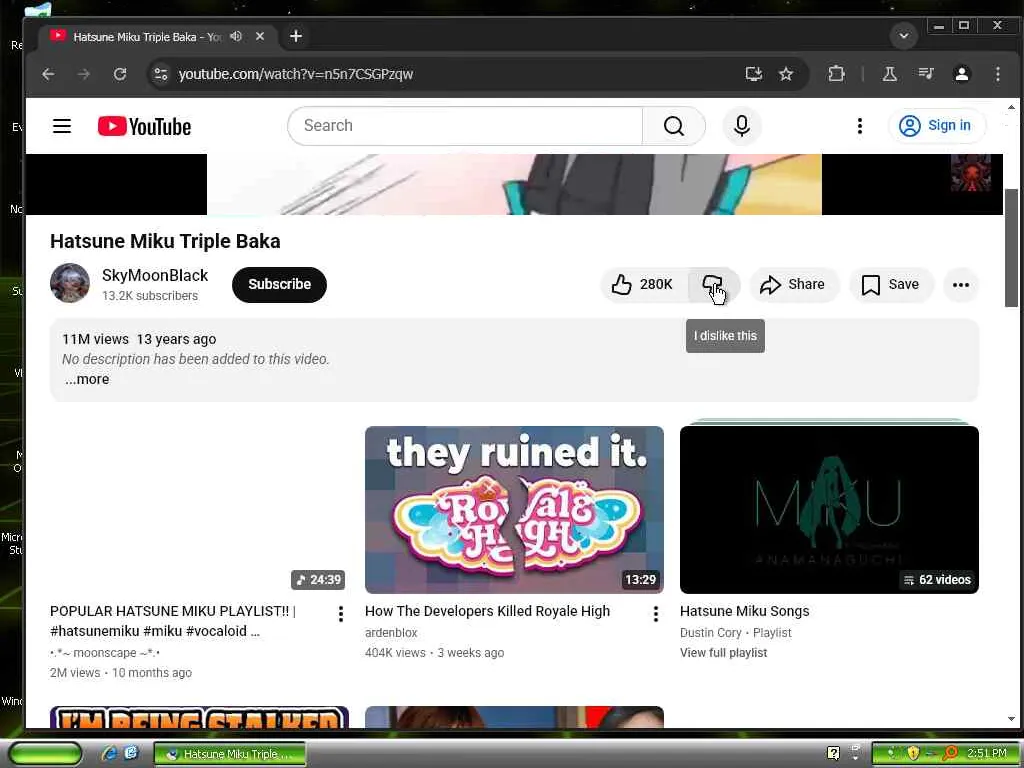Open the green Start button
The height and width of the screenshot is (768, 1024).
pos(45,754)
